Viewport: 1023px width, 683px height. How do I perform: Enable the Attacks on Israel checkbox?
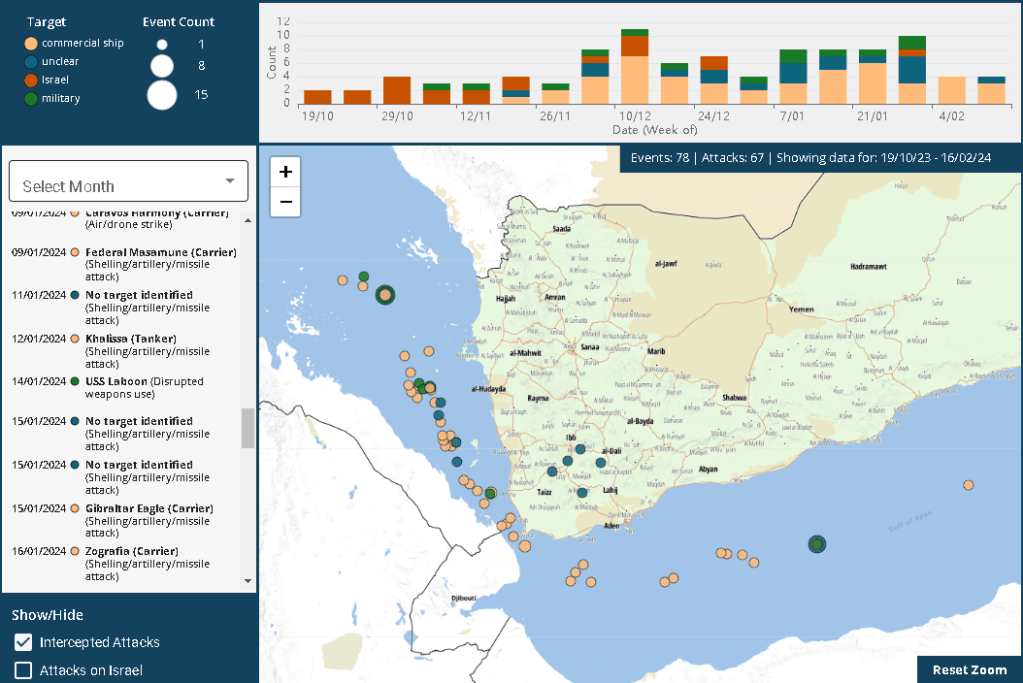[x=23, y=670]
